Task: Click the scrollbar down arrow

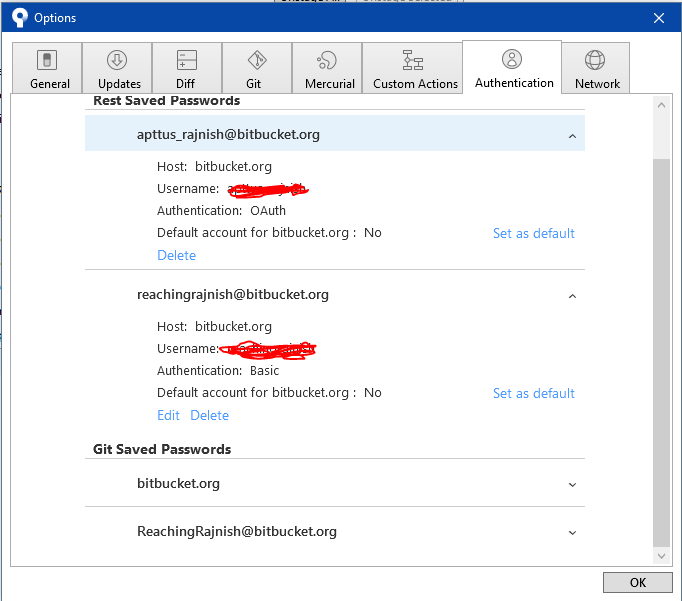Action: point(661,556)
